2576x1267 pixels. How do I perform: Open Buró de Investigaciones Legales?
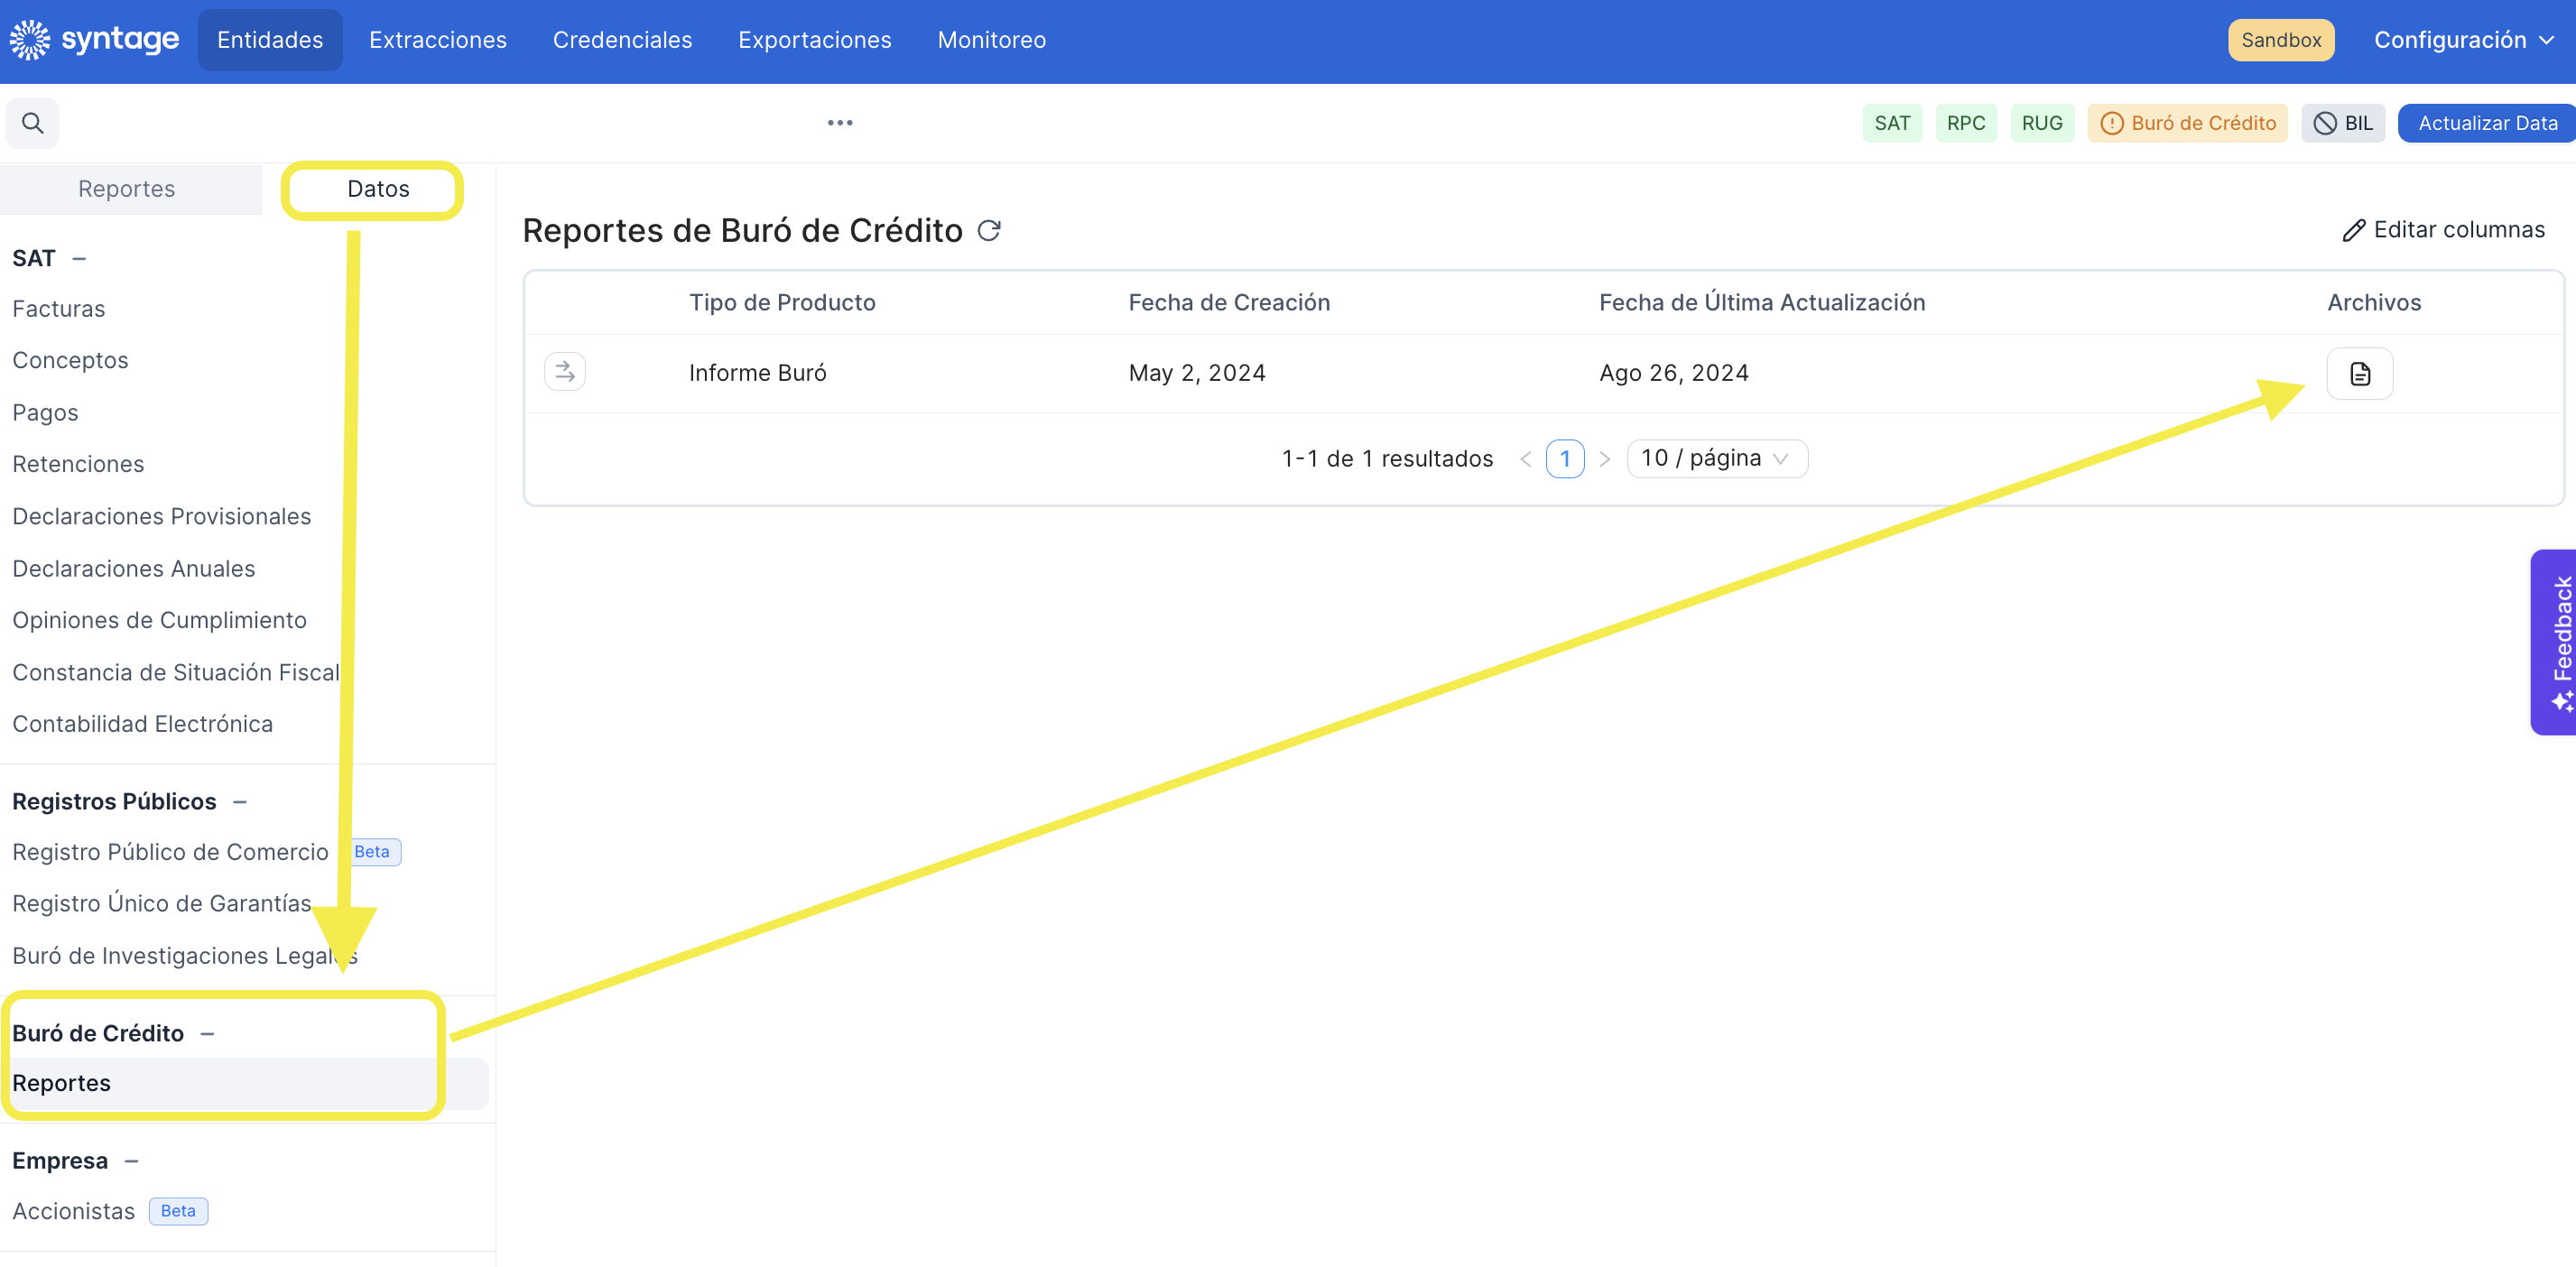[185, 956]
